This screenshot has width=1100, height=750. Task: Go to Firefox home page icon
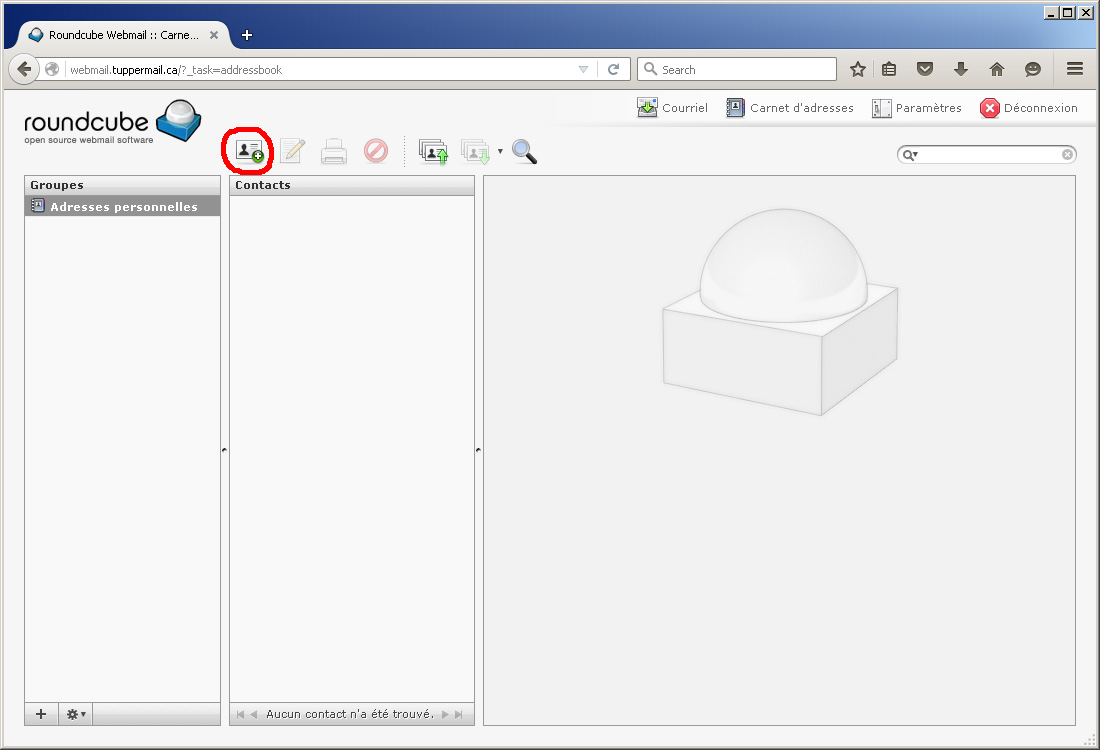(x=996, y=69)
